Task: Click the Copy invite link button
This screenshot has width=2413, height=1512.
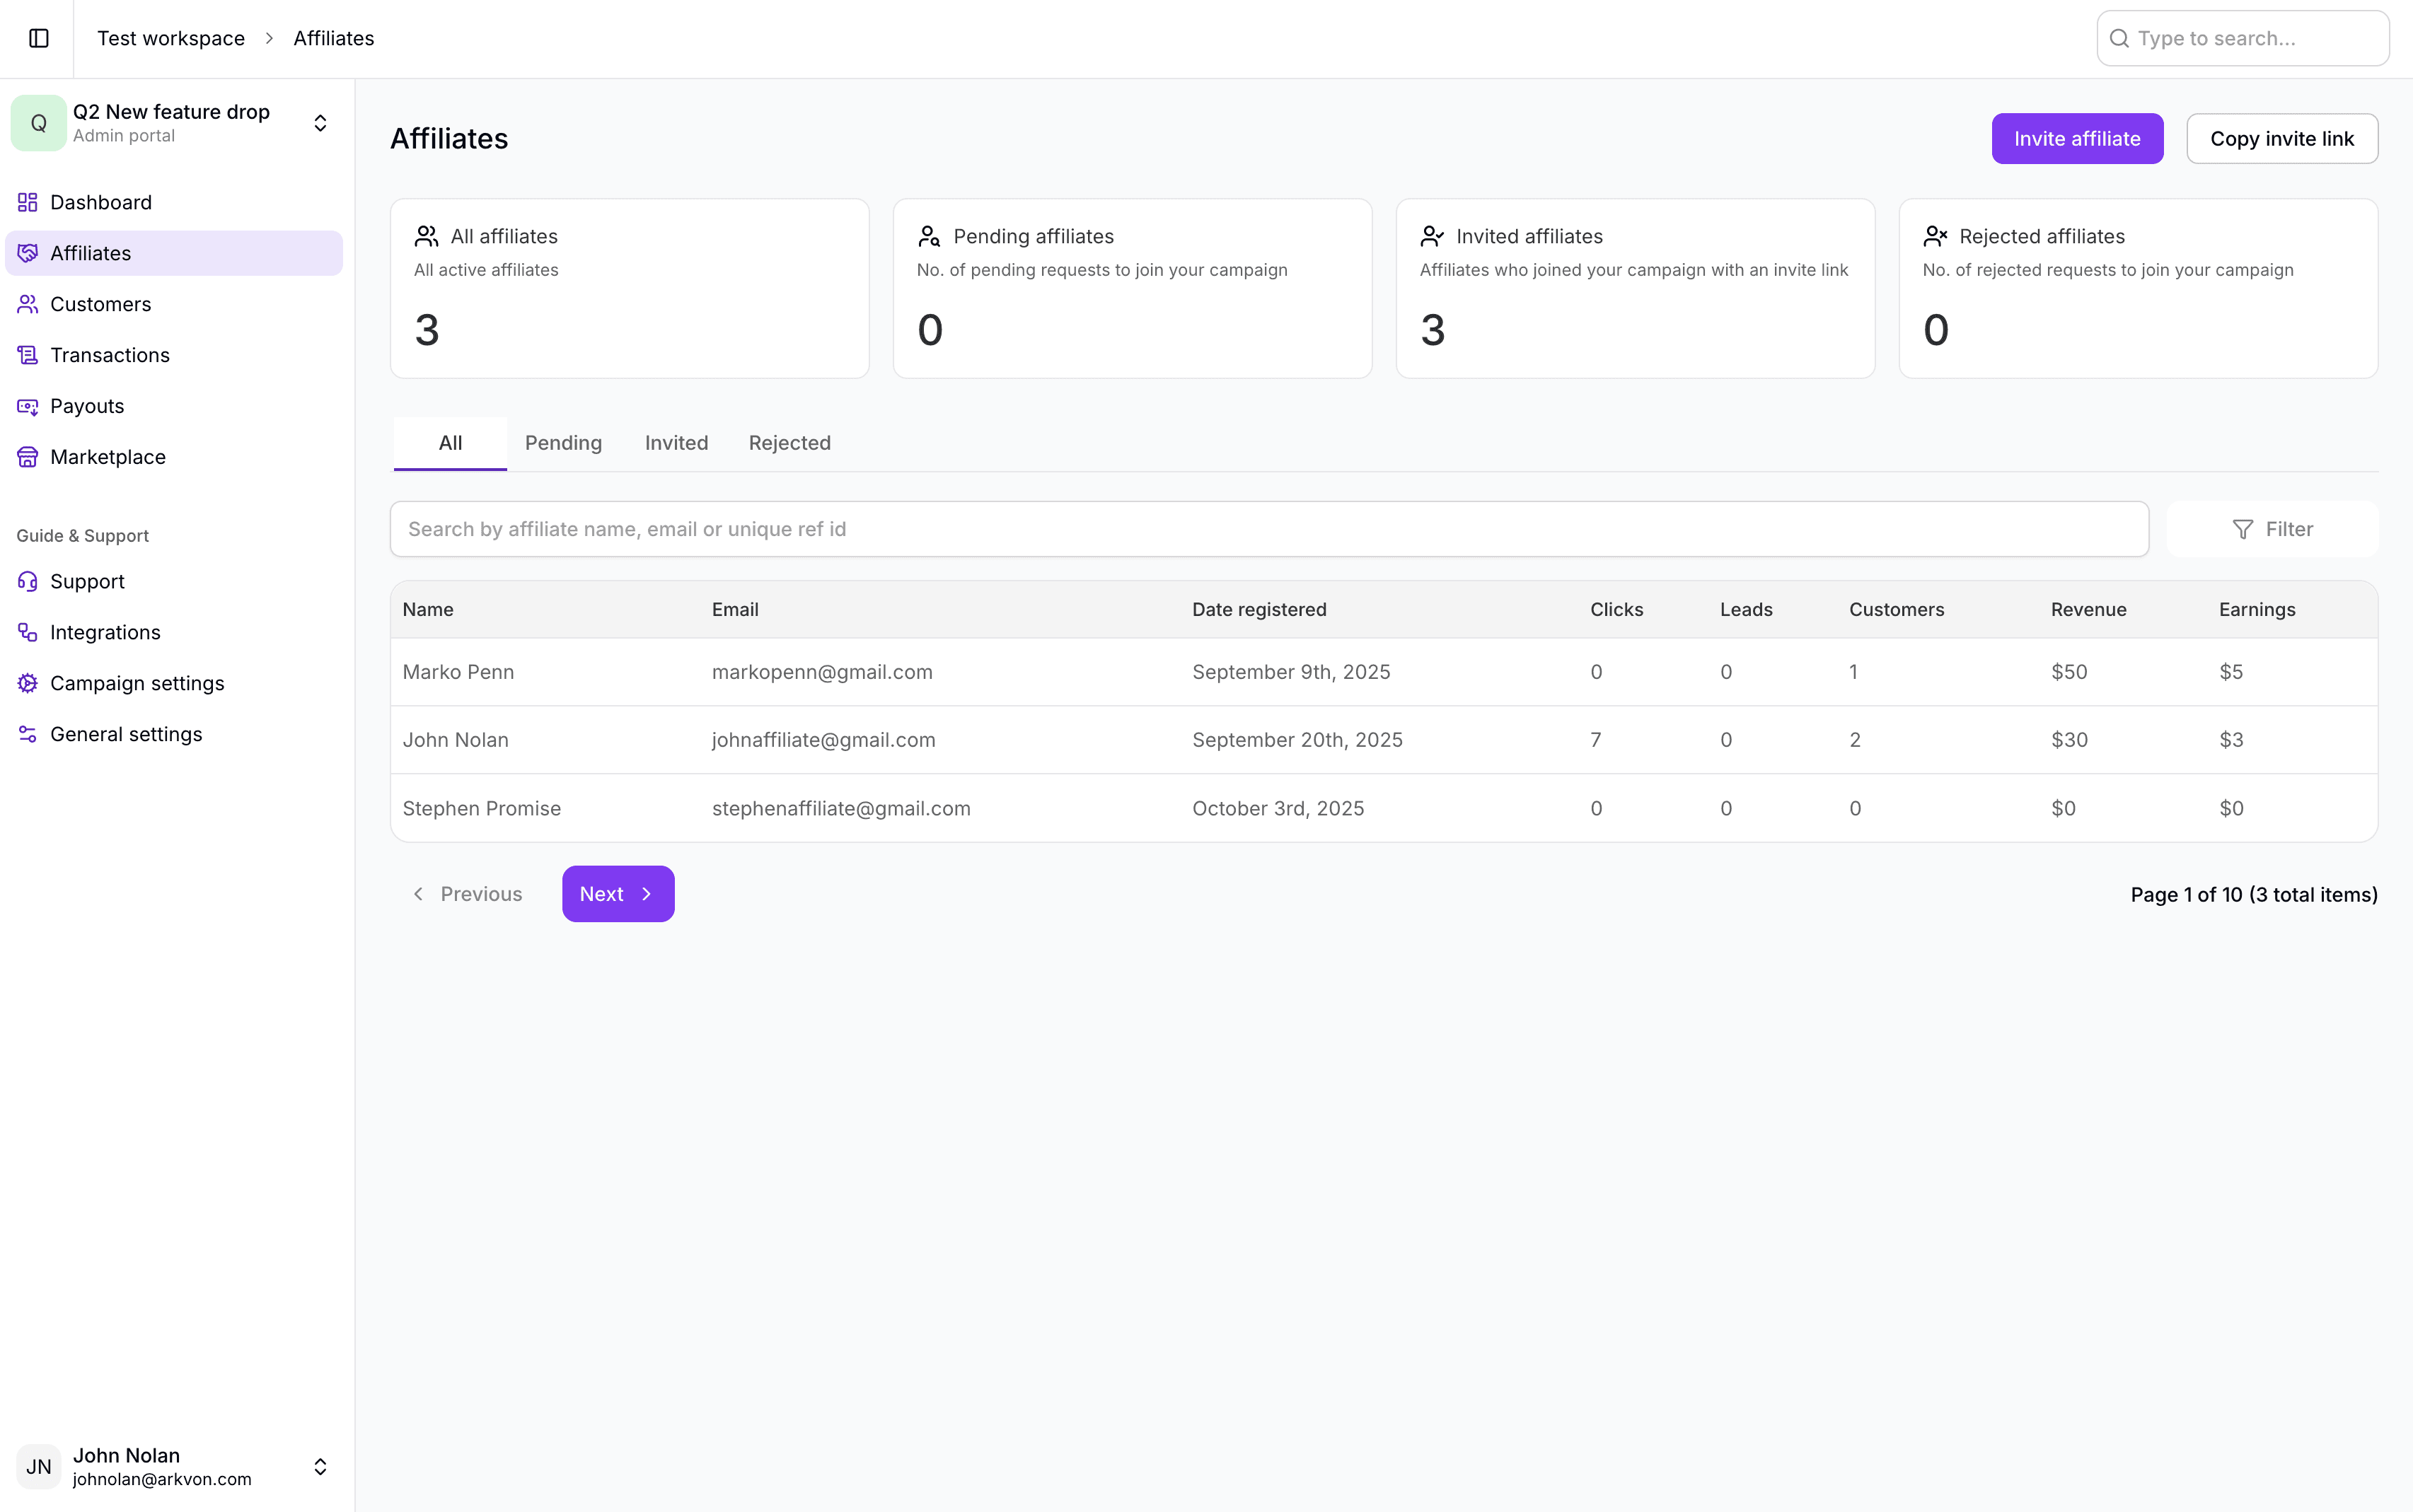Action: point(2281,139)
